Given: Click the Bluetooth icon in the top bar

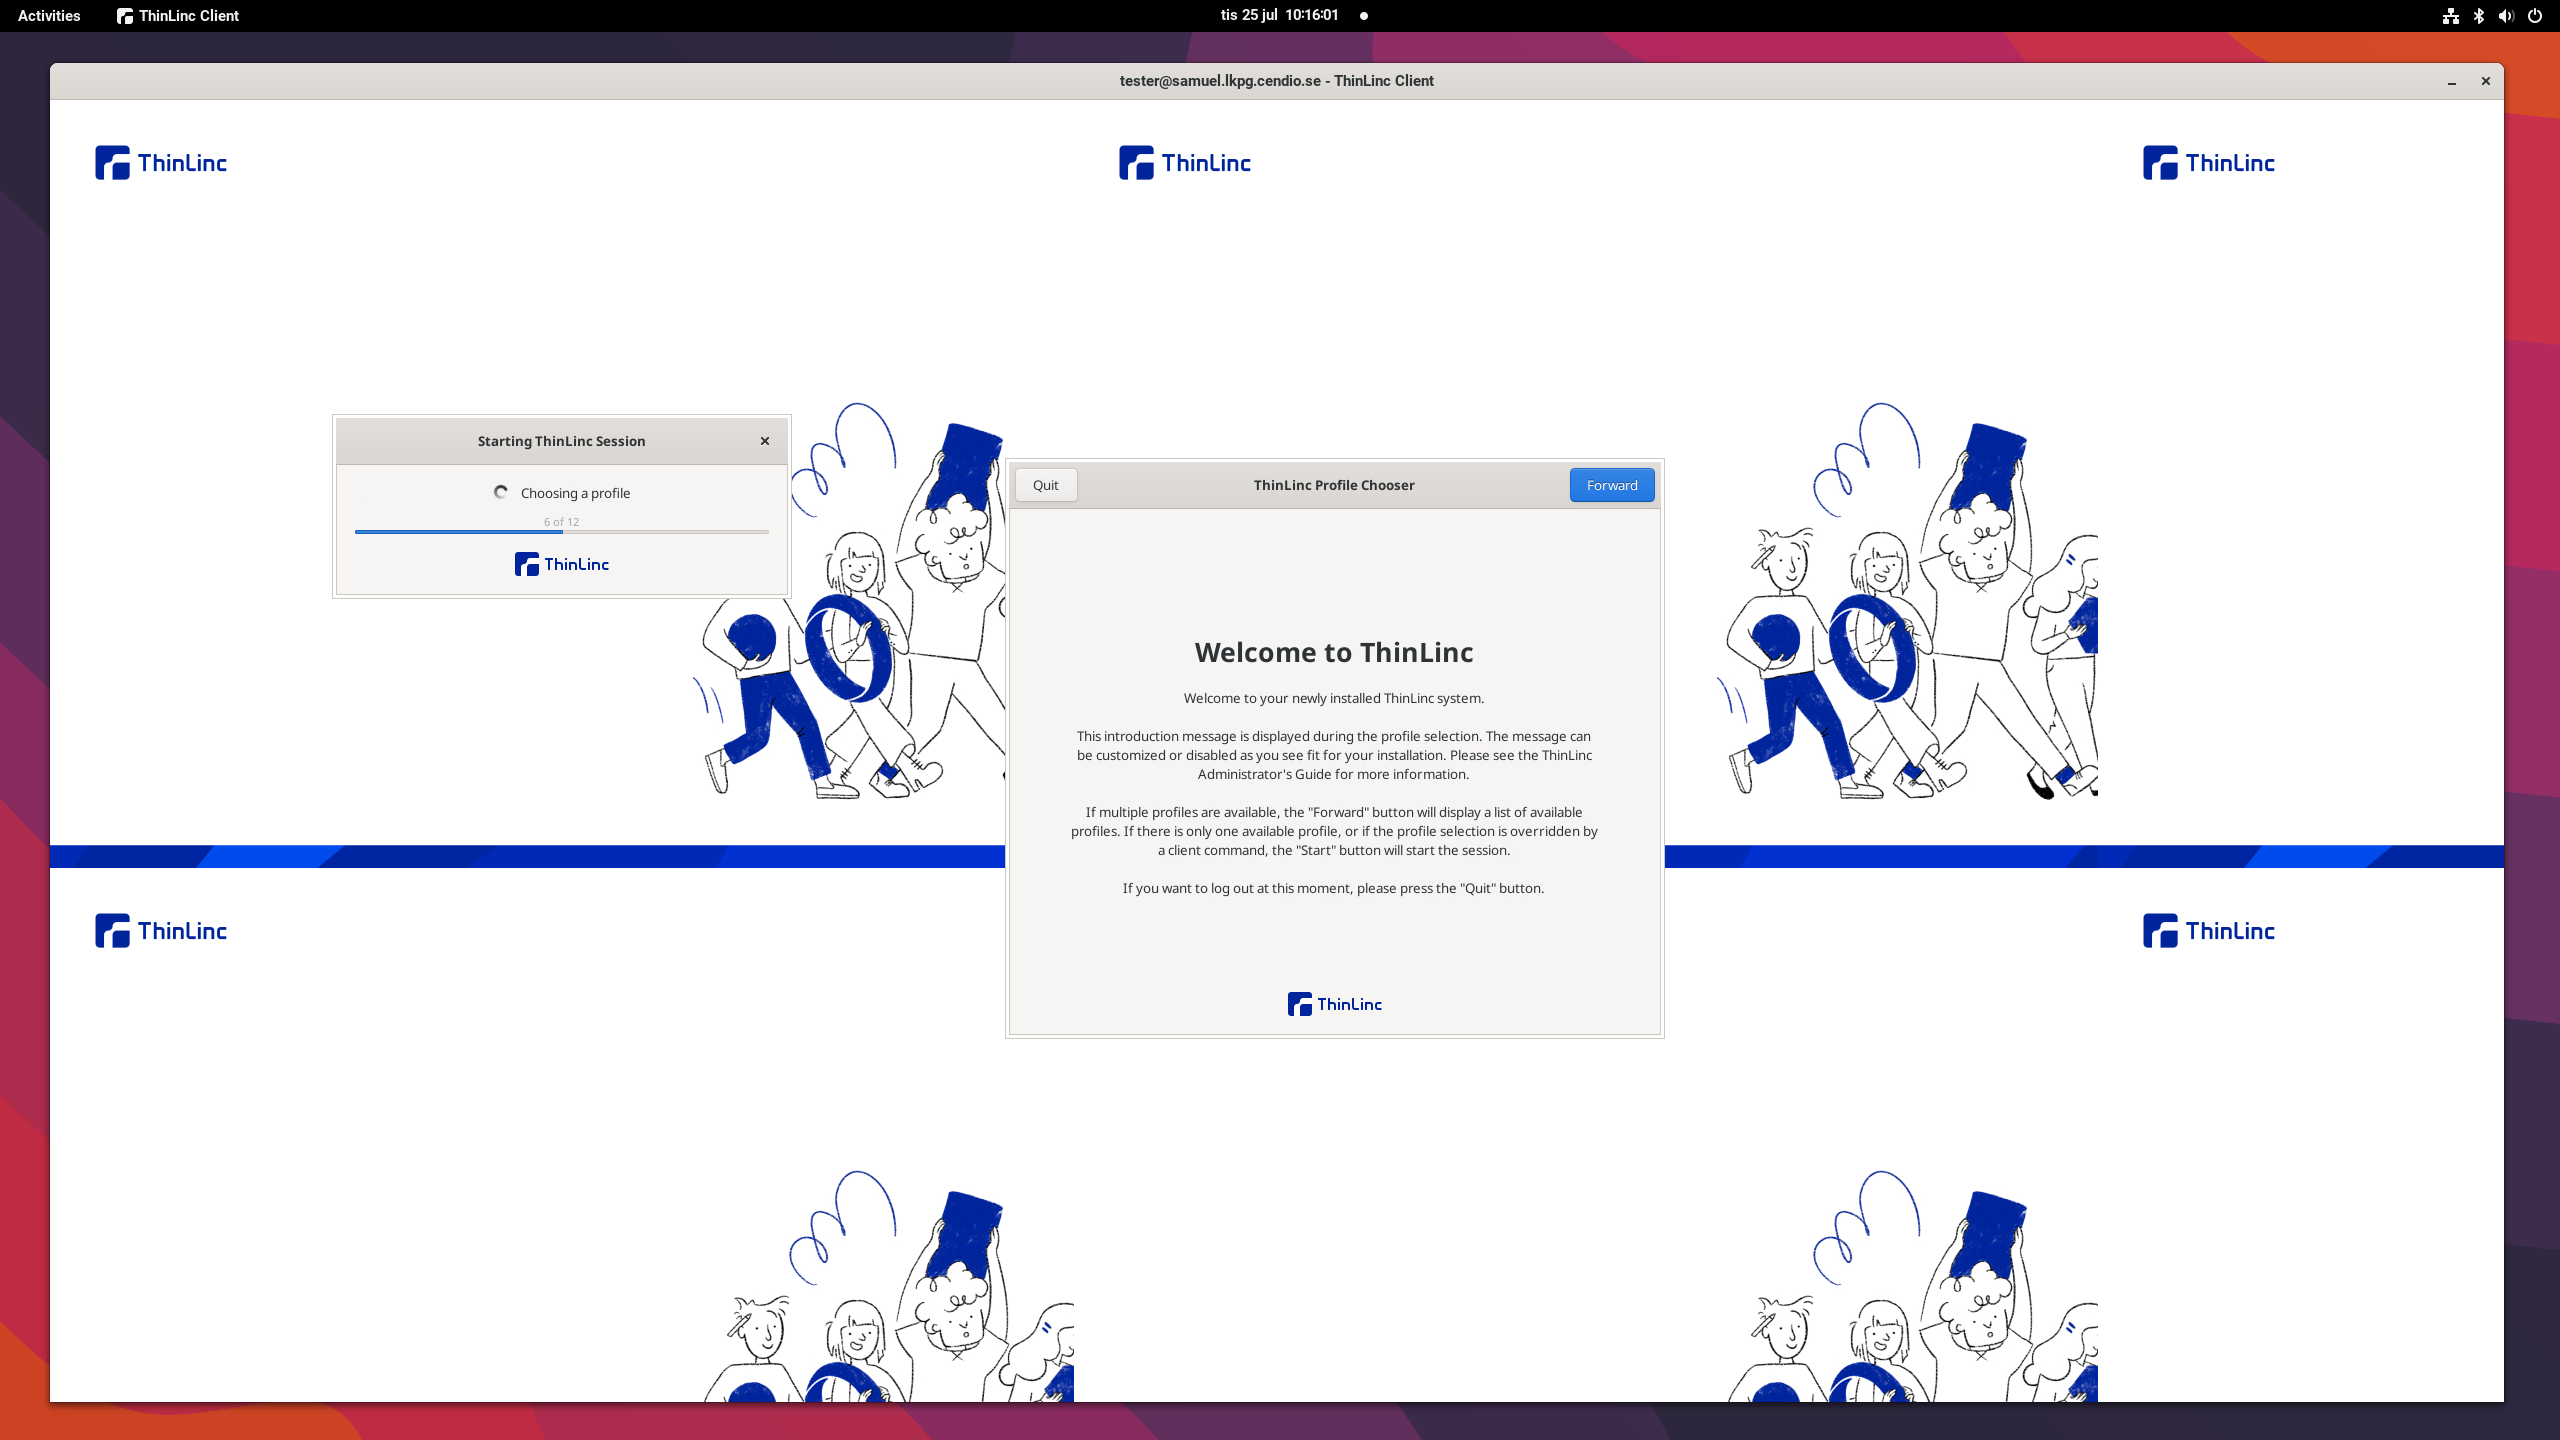Looking at the screenshot, I should [2479, 16].
